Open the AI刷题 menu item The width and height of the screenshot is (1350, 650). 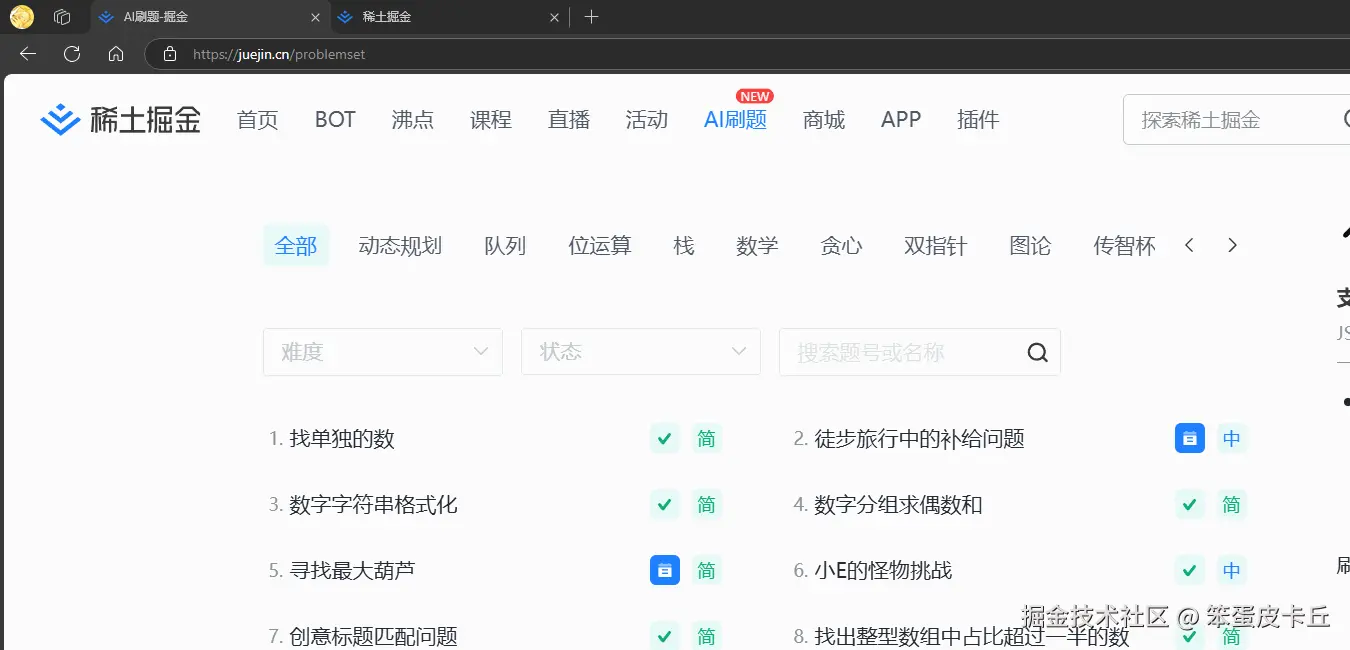point(734,120)
